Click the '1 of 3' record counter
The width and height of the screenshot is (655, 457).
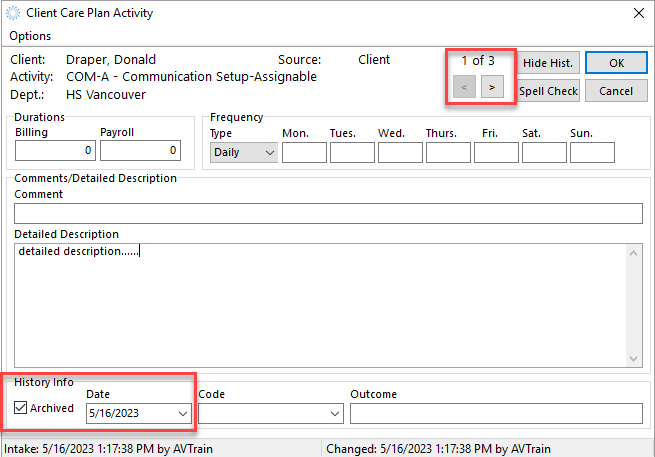478,61
